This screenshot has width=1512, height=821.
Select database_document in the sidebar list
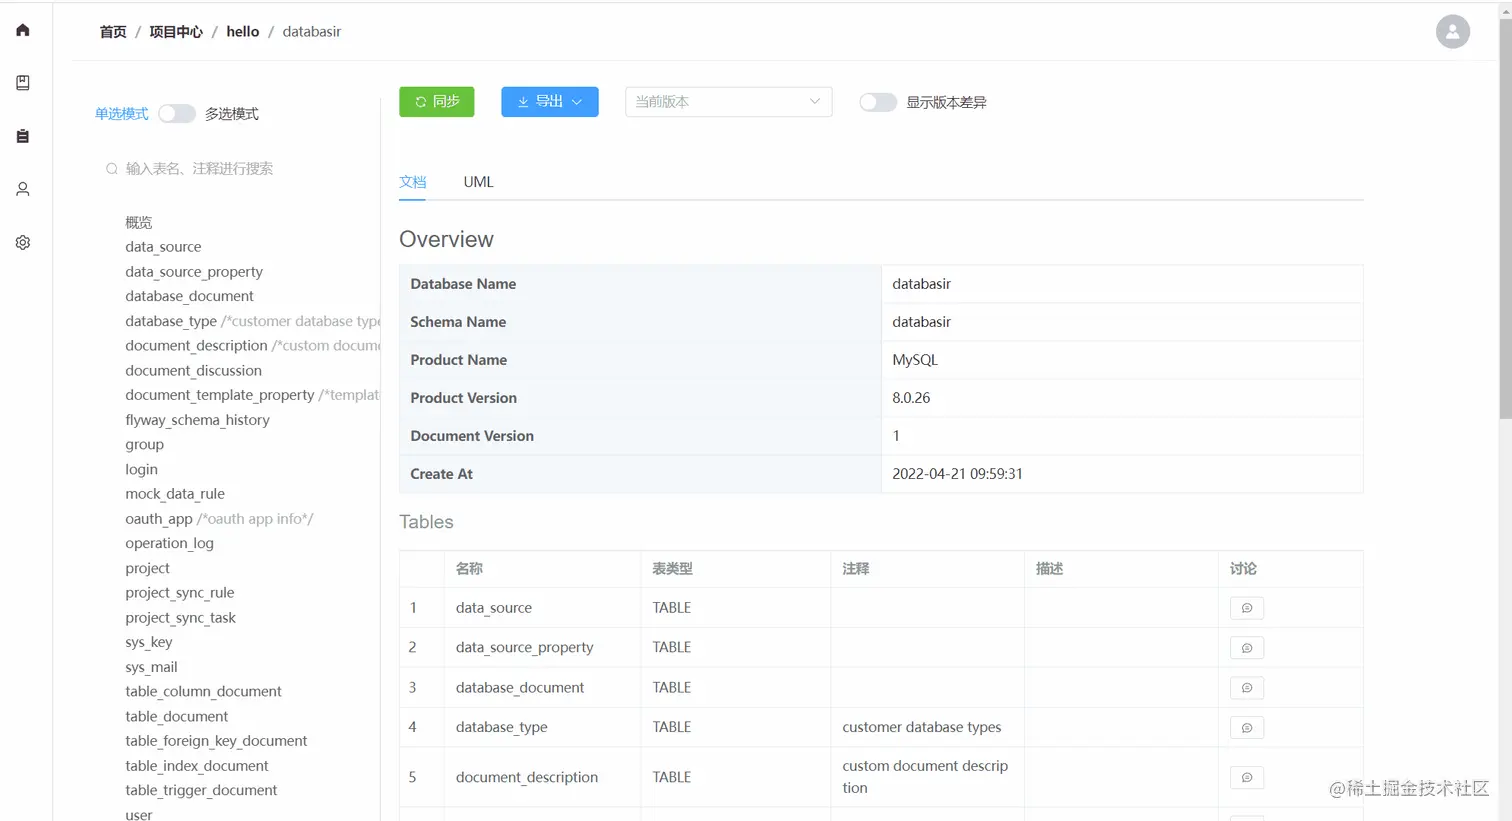click(189, 296)
